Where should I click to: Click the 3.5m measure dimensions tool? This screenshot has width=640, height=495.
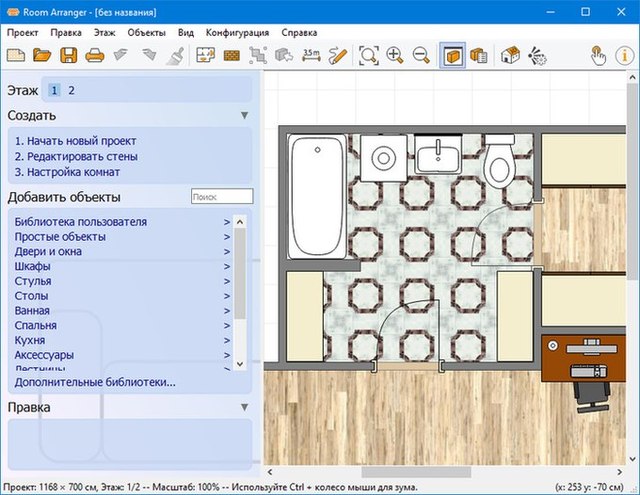311,55
